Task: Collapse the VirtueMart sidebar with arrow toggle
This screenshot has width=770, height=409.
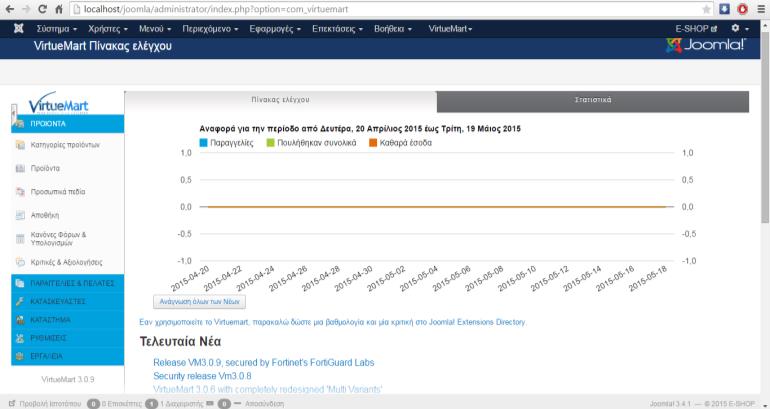Action: pos(14,112)
